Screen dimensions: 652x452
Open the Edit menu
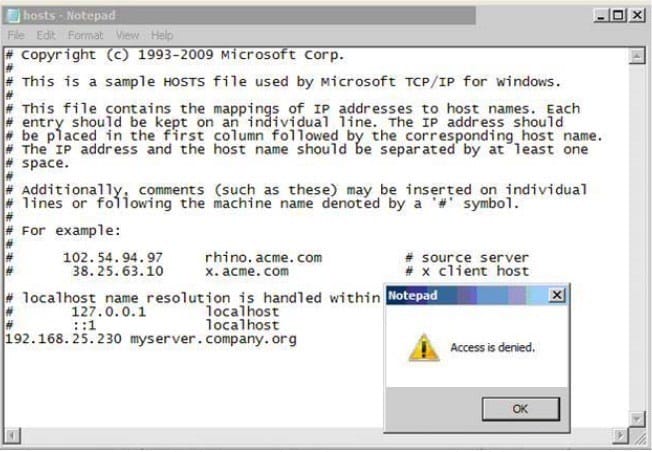[46, 35]
